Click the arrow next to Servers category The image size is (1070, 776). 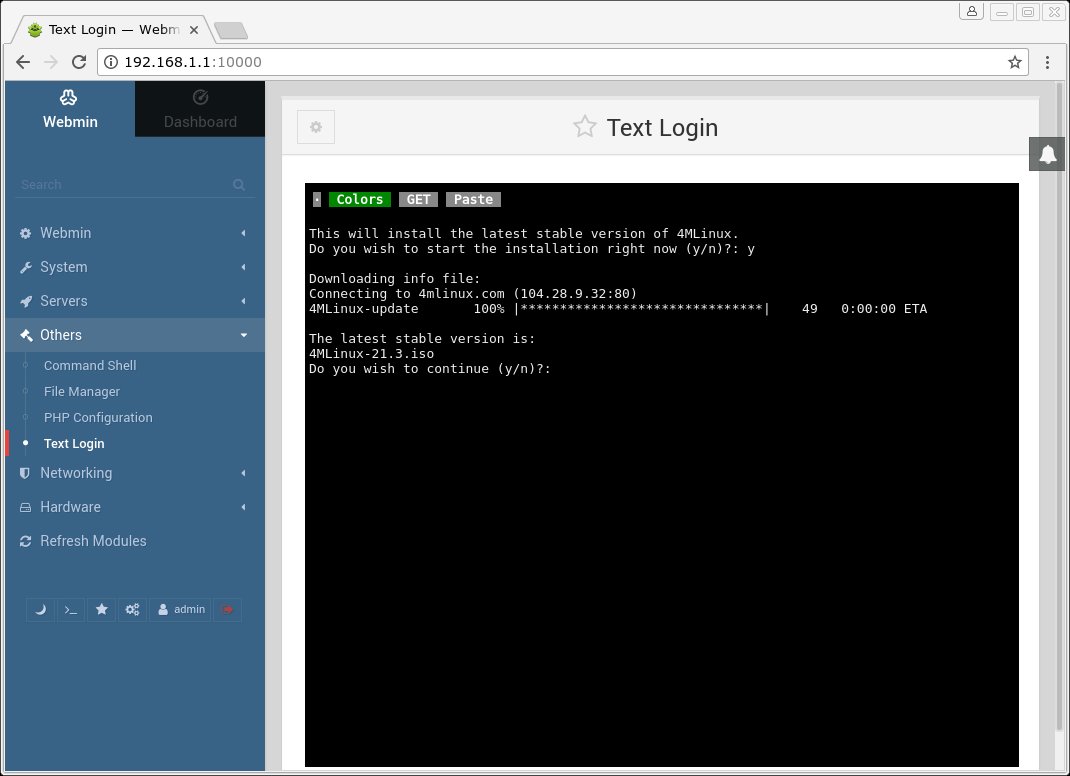244,301
